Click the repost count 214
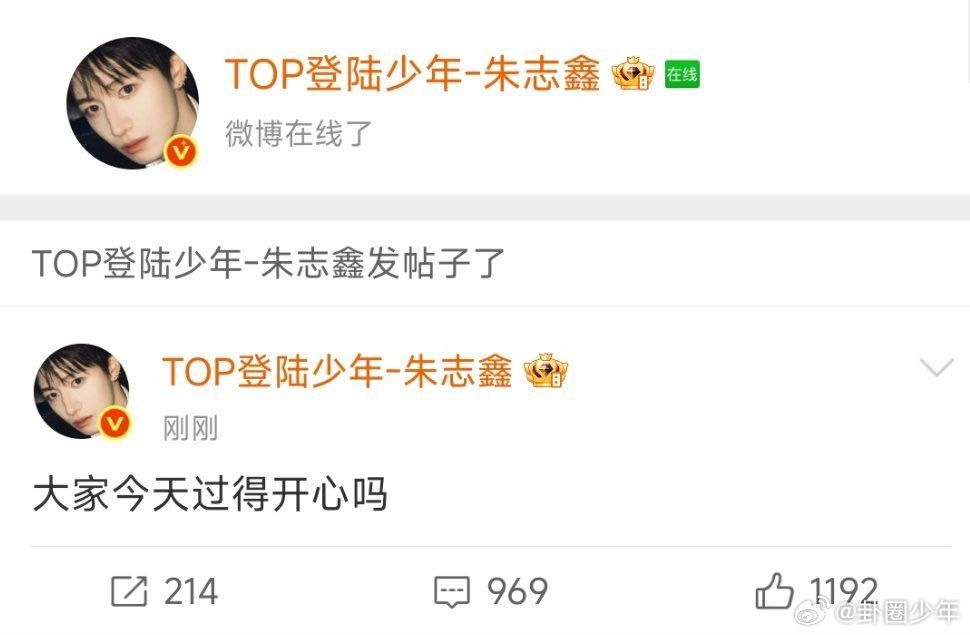Screen dimensions: 970x635 click(x=191, y=591)
